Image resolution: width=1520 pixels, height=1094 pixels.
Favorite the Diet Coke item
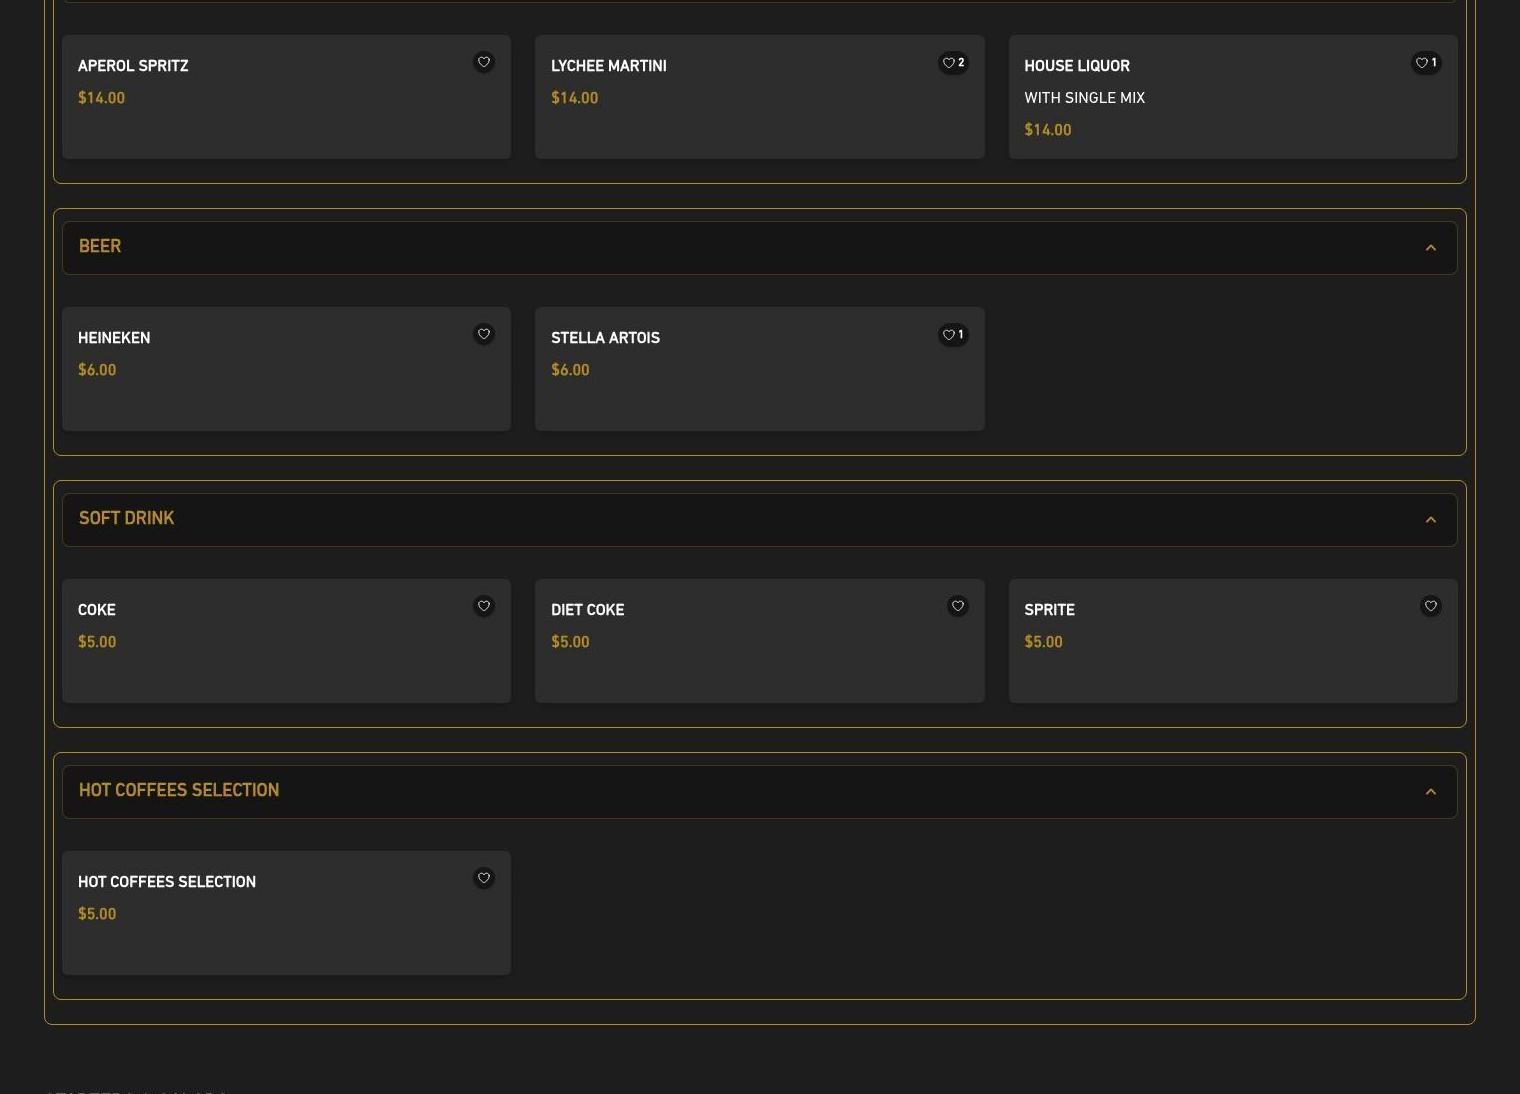957,606
